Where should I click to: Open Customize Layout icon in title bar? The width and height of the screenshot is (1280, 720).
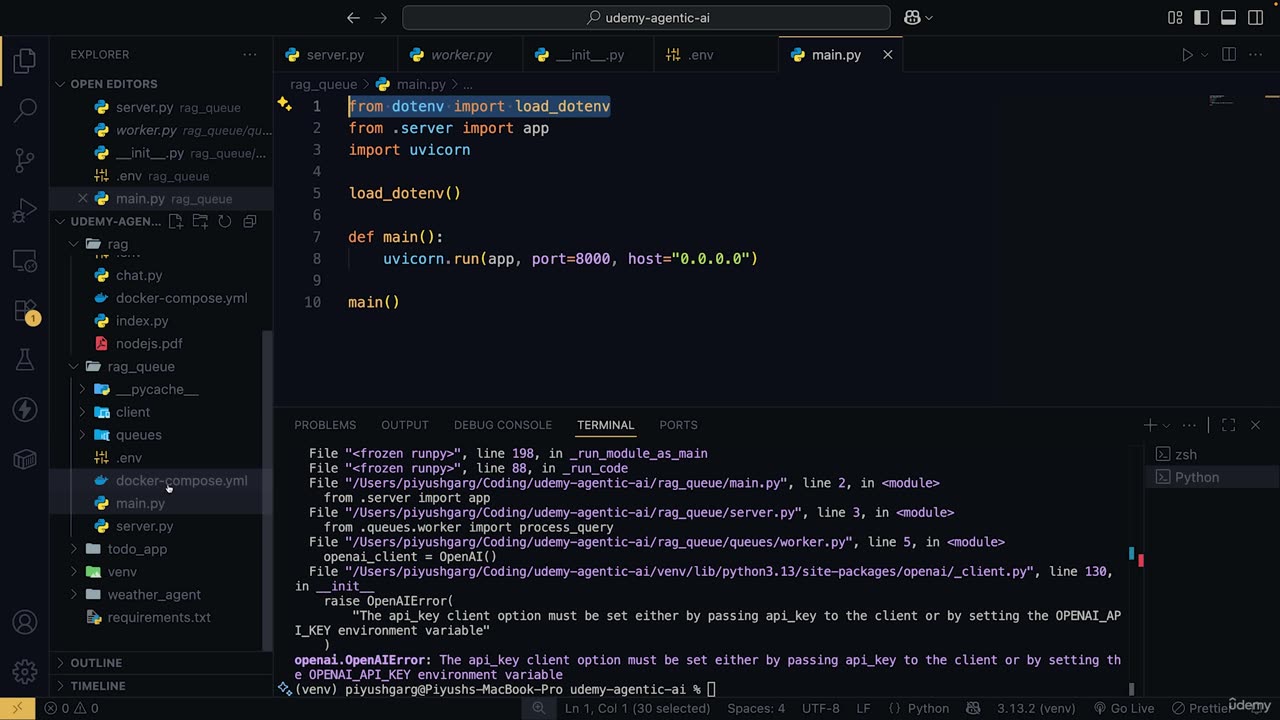pos(1176,17)
